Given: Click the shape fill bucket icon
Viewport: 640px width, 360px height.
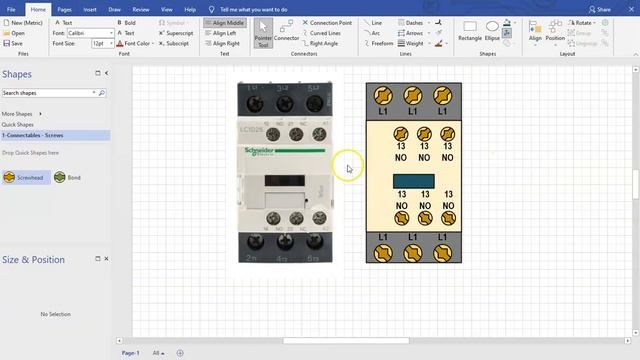Looking at the screenshot, I should coord(507,22).
